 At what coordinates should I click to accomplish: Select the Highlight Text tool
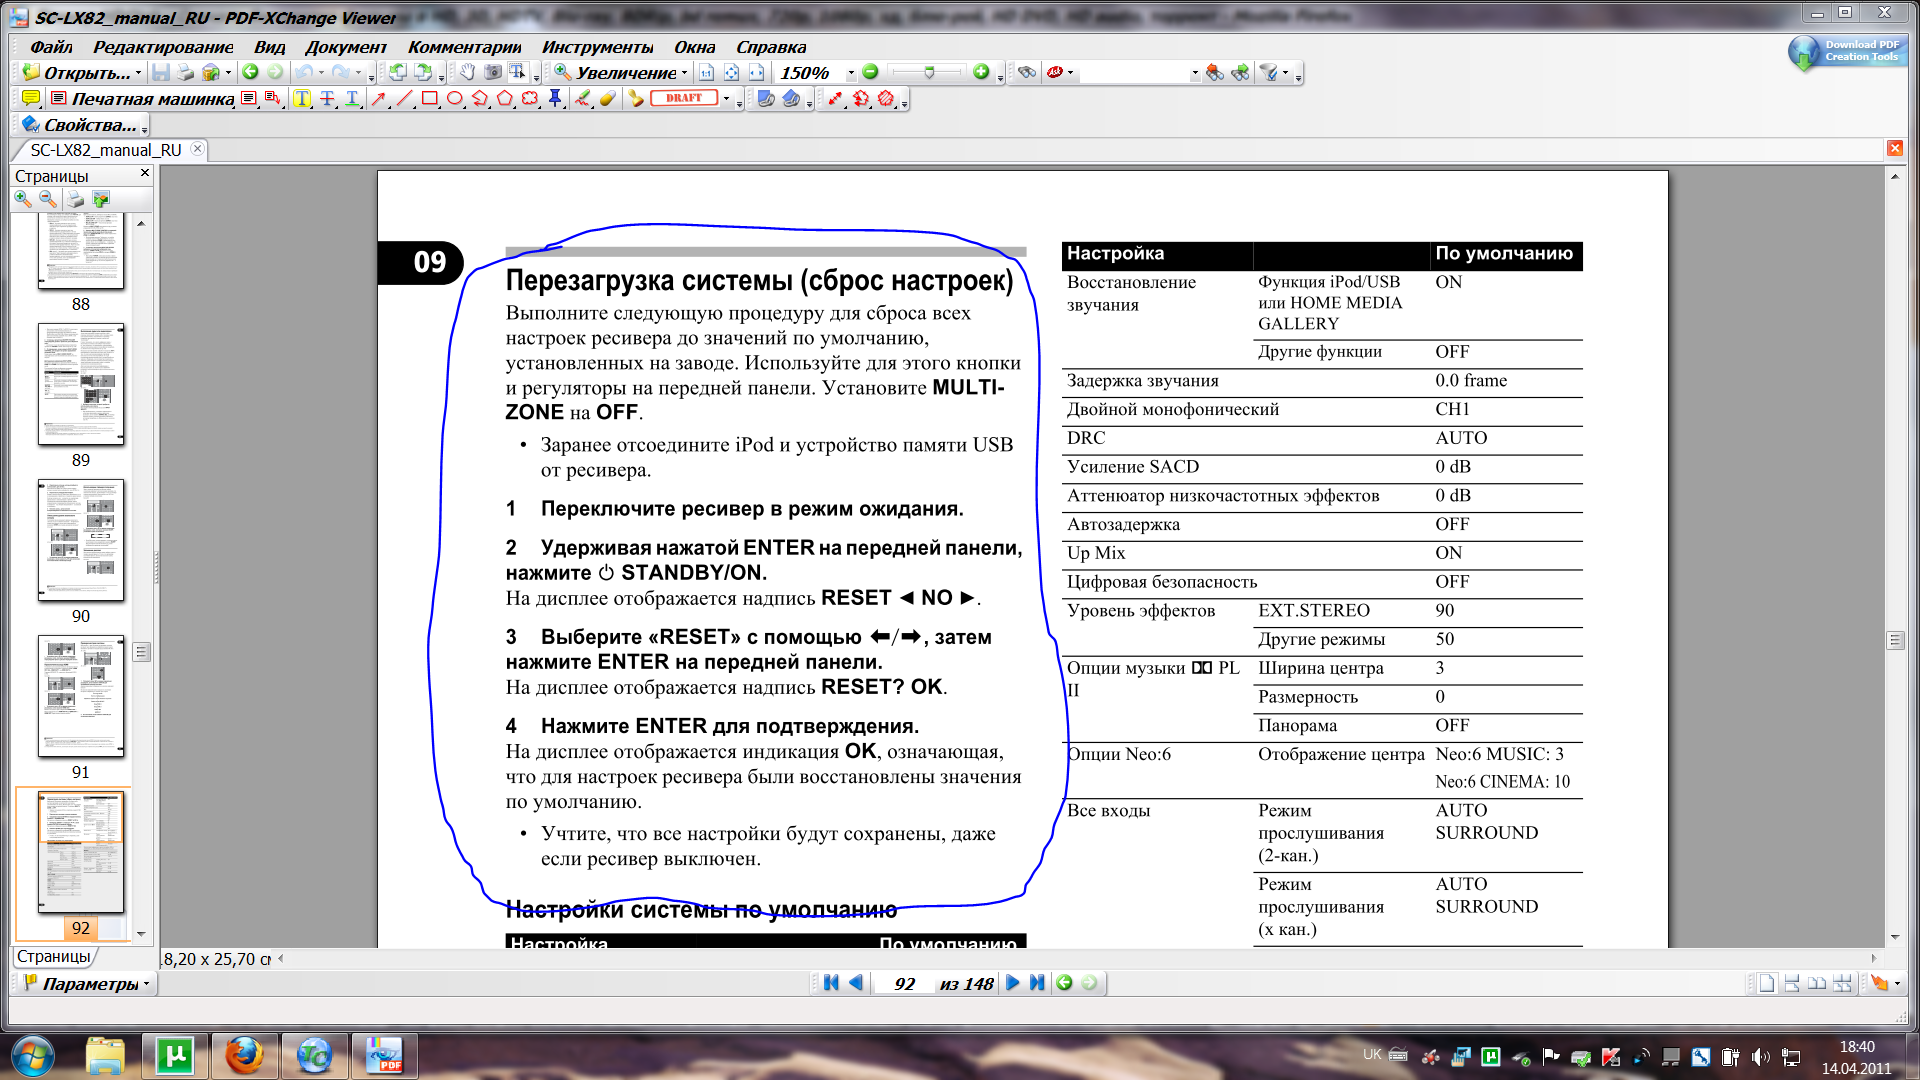(302, 98)
